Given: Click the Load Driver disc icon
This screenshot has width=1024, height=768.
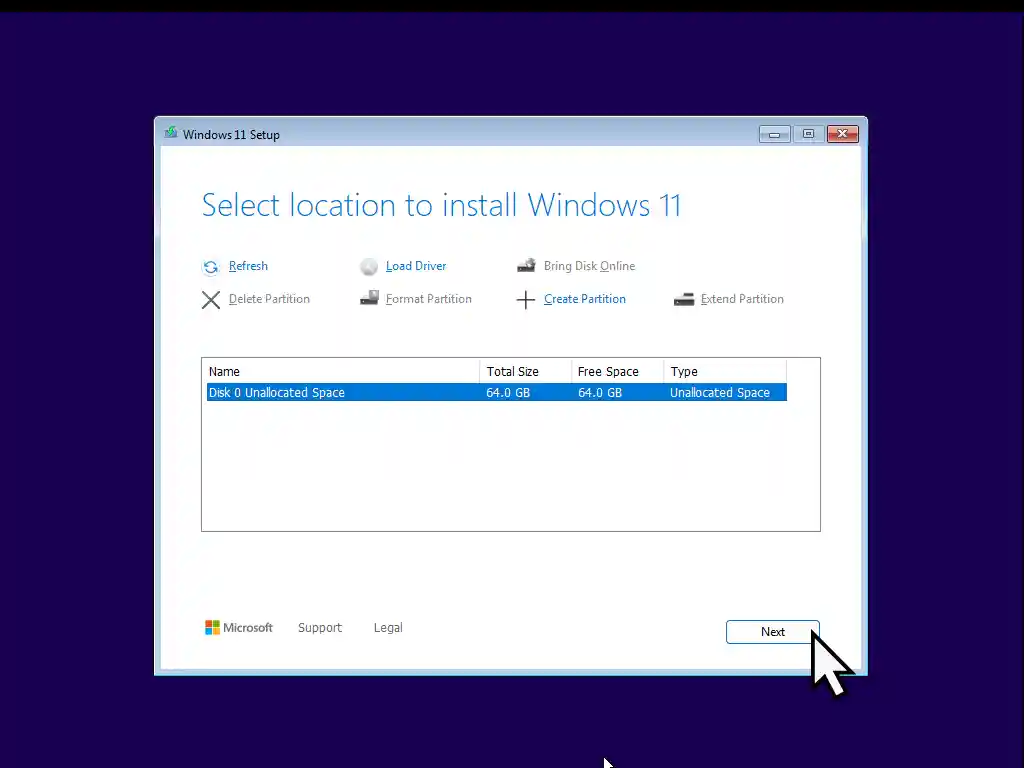Looking at the screenshot, I should click(369, 267).
